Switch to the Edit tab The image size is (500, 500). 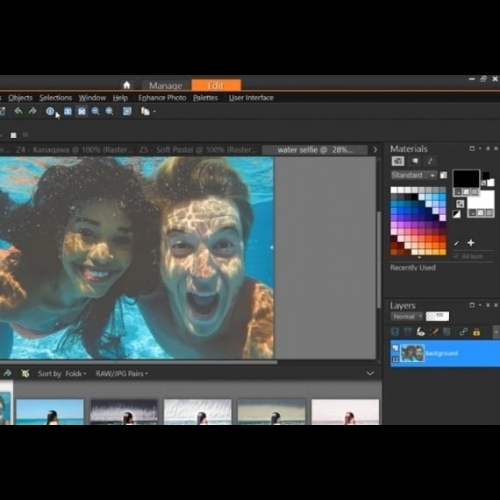pyautogui.click(x=216, y=85)
